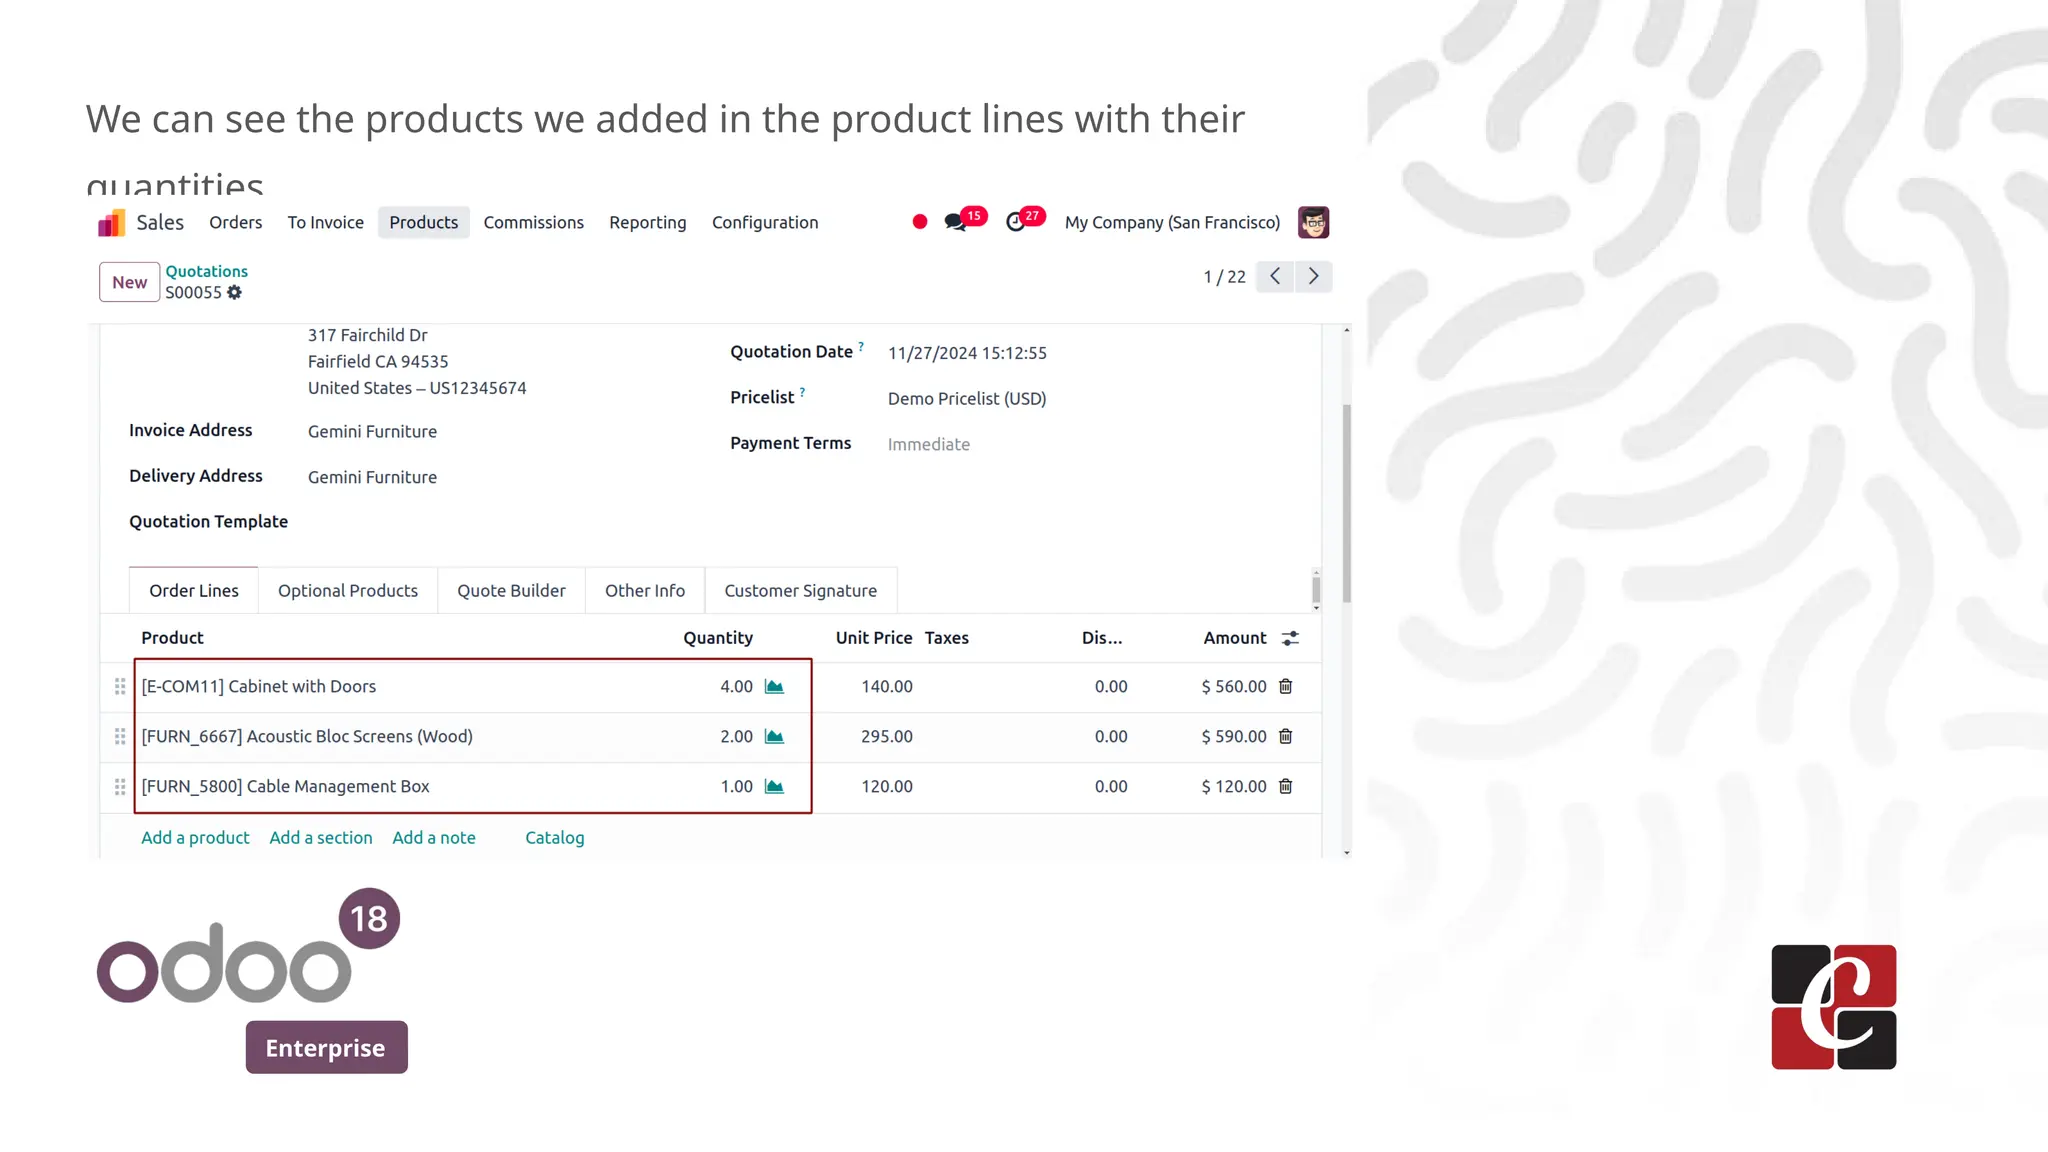2048x1152 pixels.
Task: Click Add a product link
Action: (195, 837)
